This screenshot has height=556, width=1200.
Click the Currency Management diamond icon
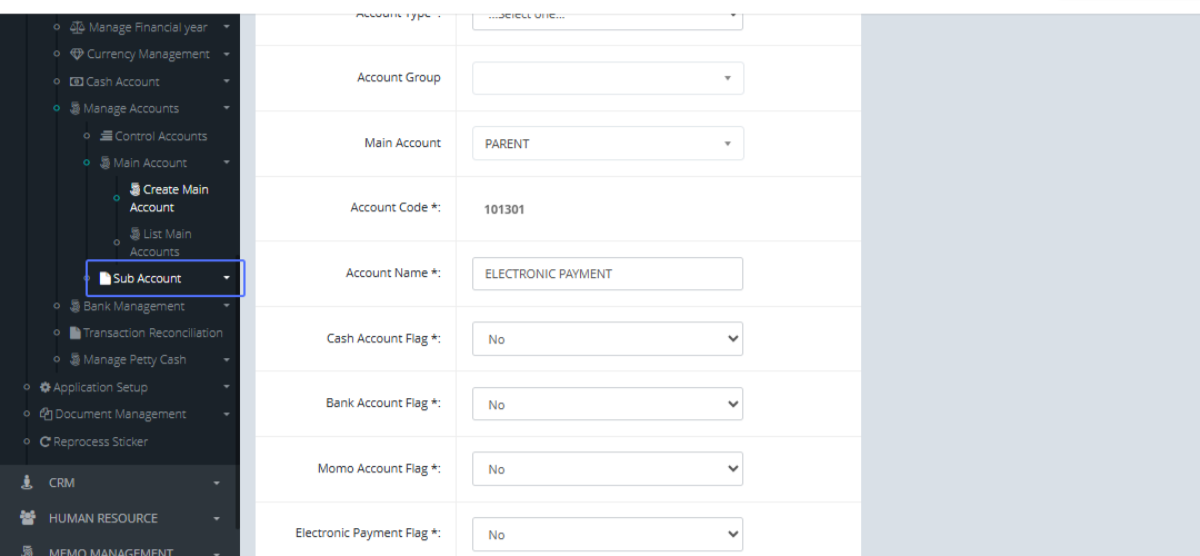(77, 54)
